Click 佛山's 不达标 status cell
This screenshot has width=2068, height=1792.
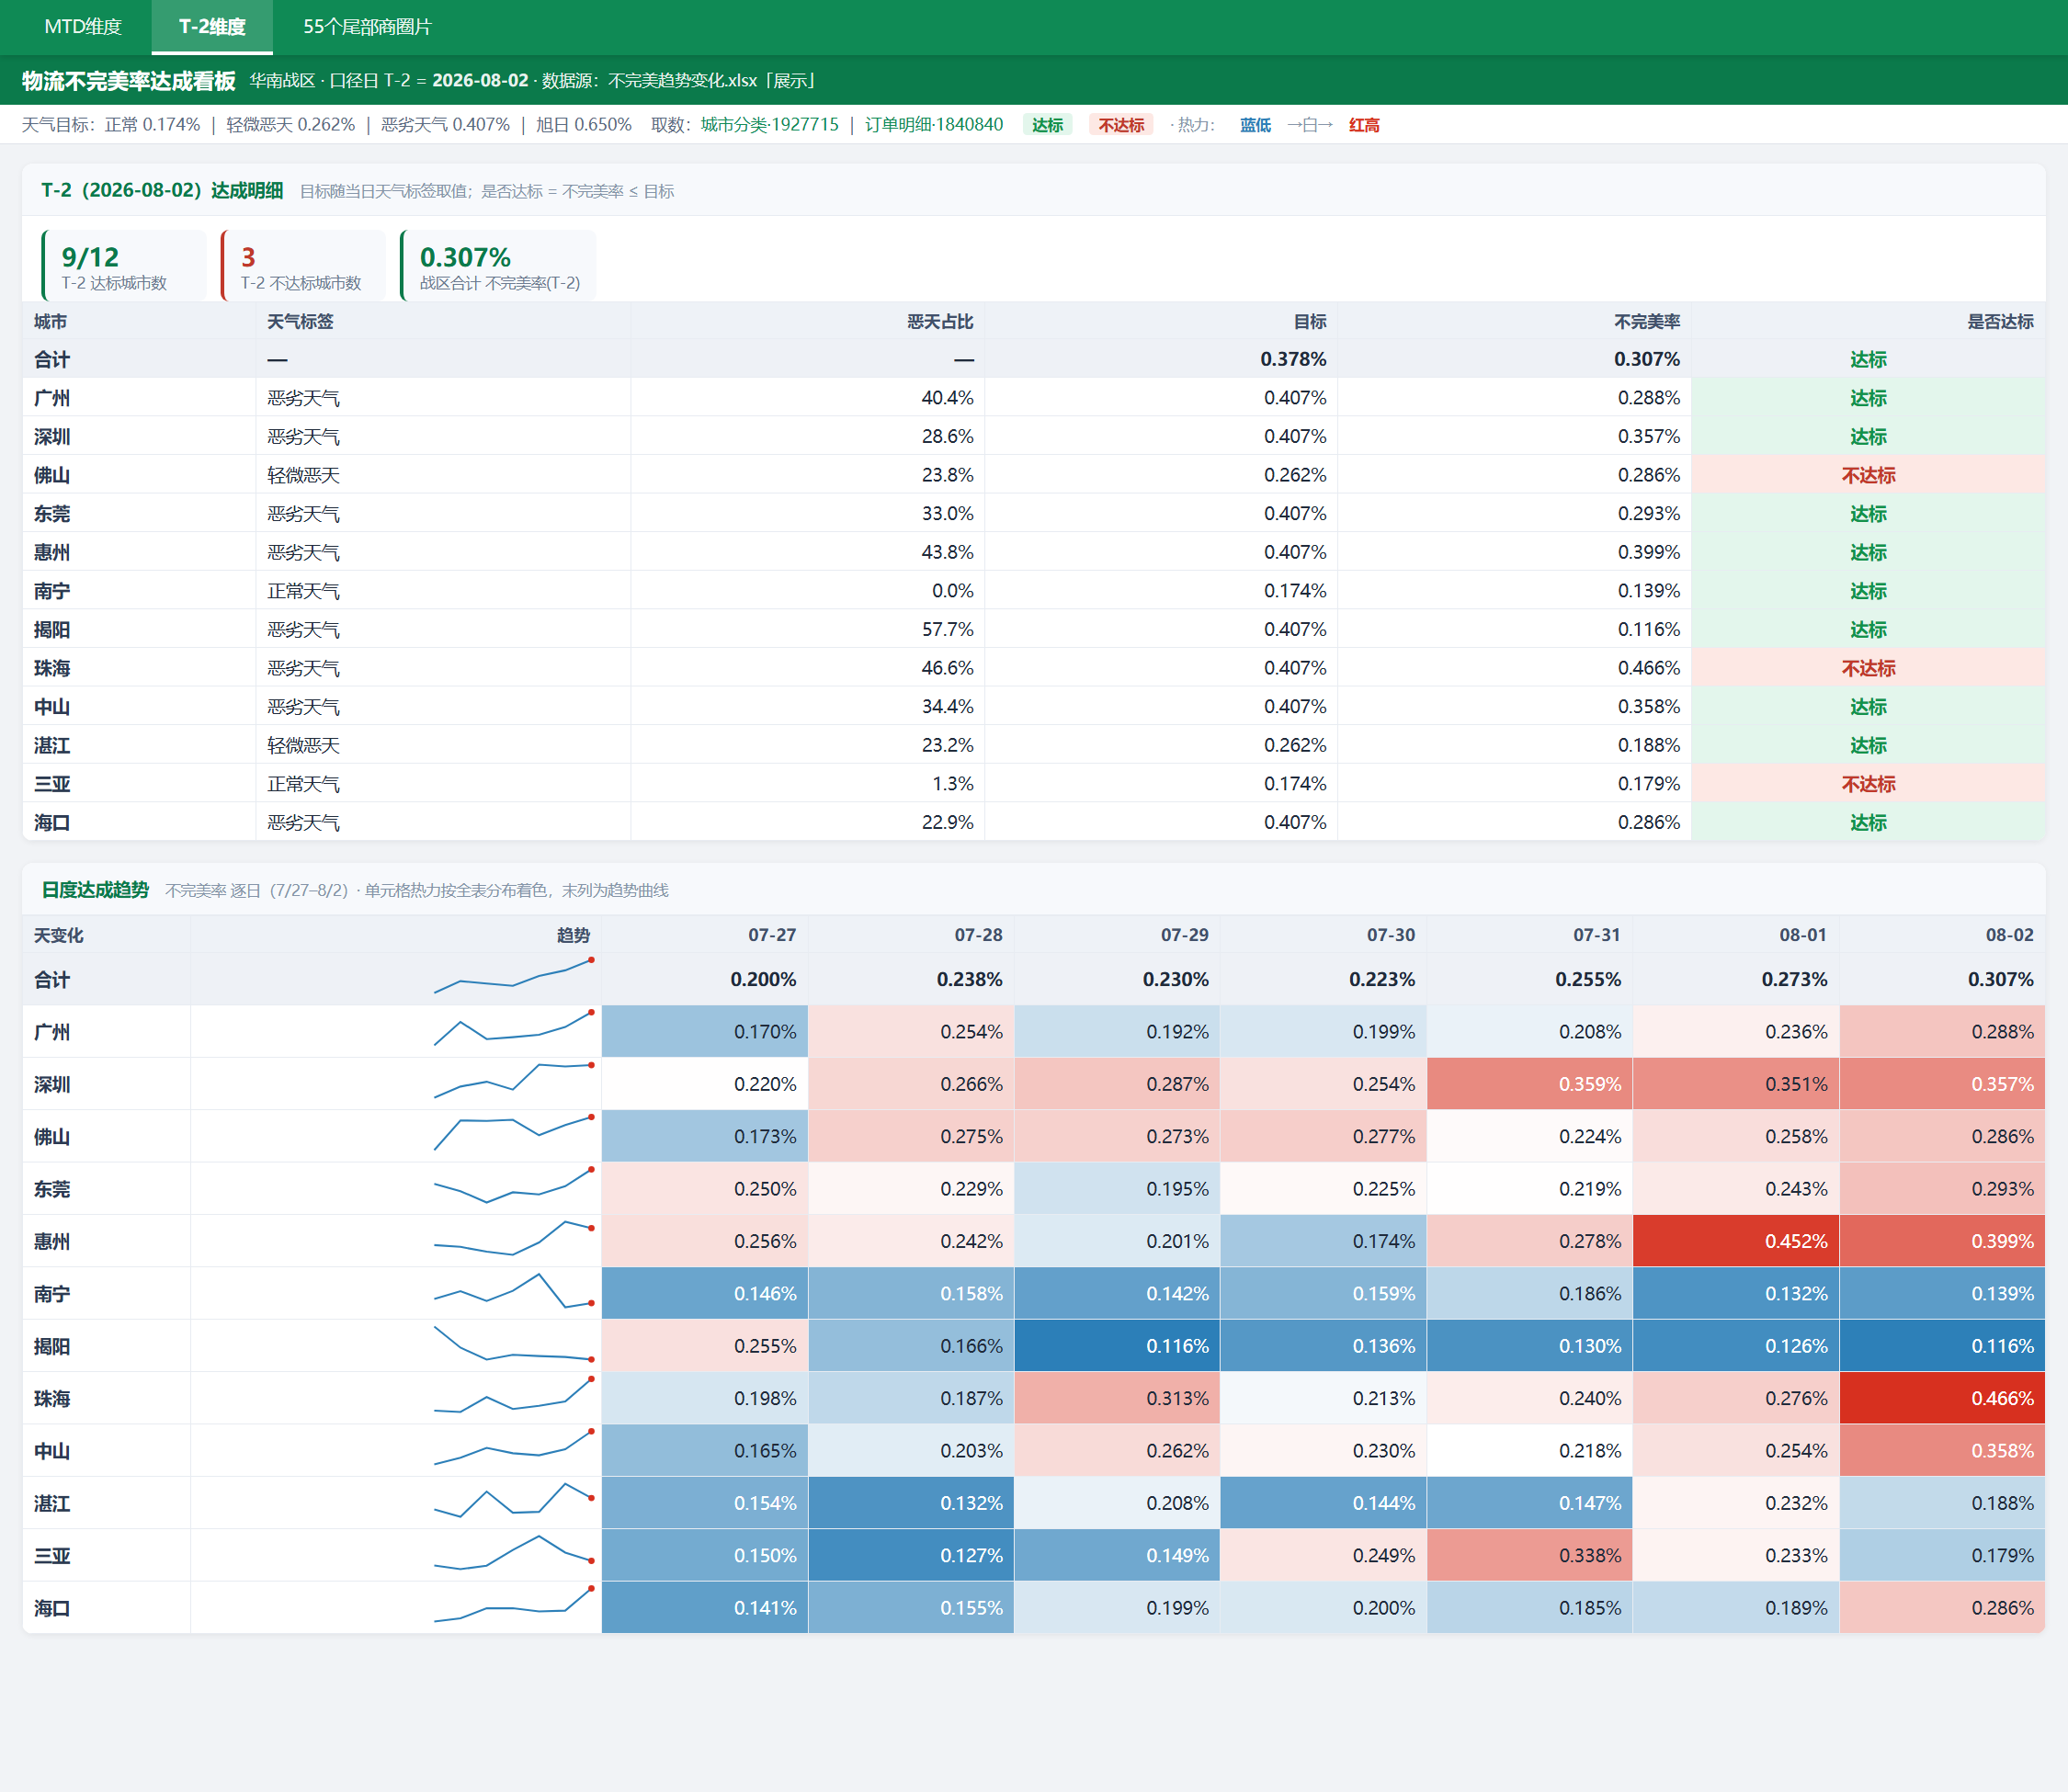1868,475
